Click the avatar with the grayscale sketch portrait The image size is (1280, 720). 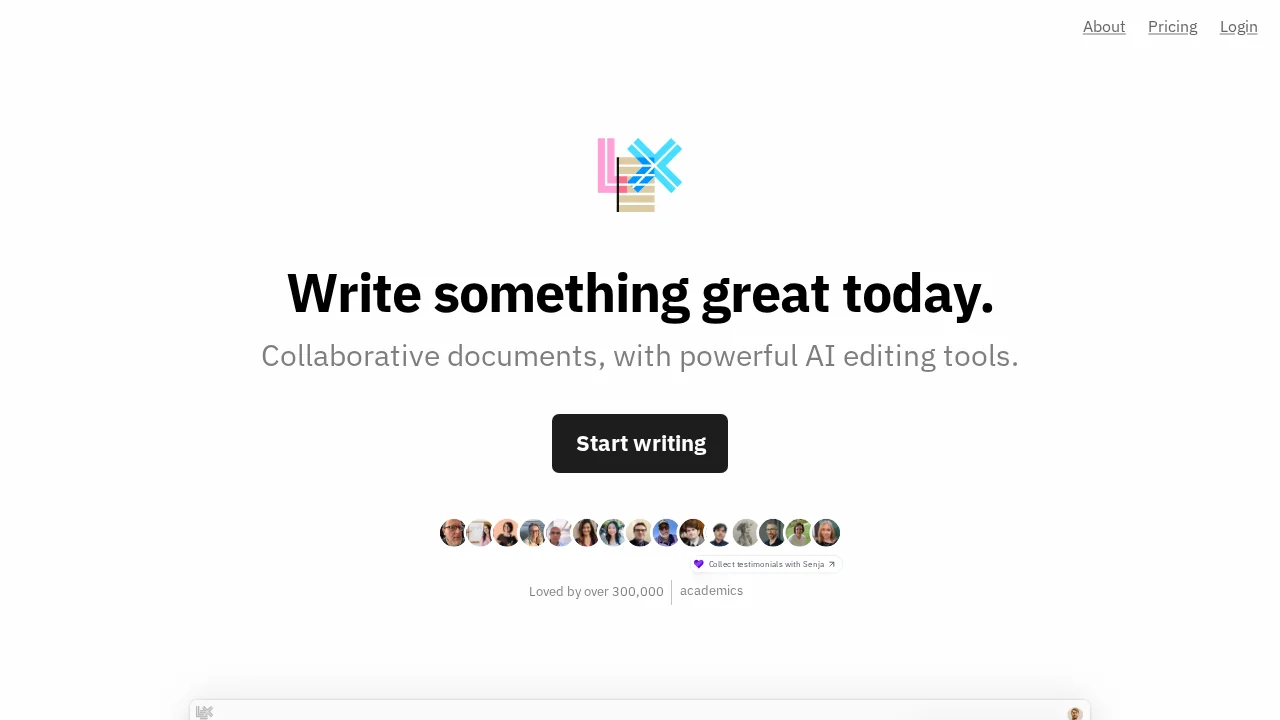pos(746,533)
